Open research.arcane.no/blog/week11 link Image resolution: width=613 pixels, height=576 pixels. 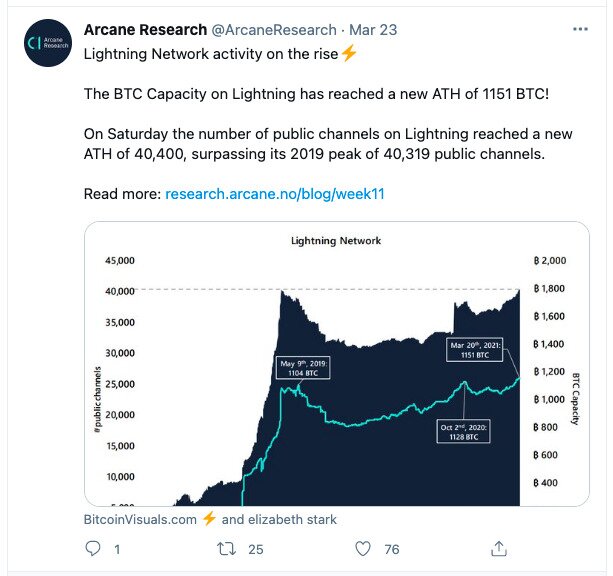(x=275, y=194)
